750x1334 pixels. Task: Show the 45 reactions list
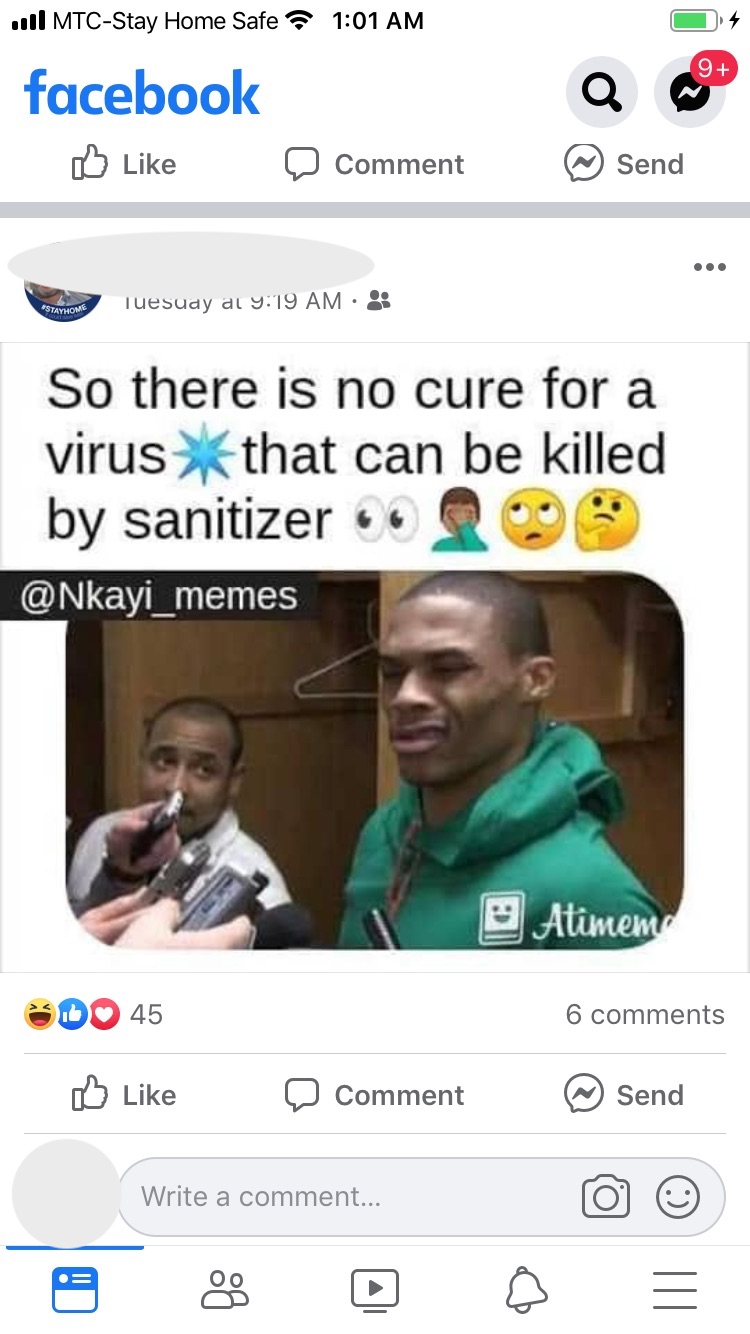tap(93, 1014)
